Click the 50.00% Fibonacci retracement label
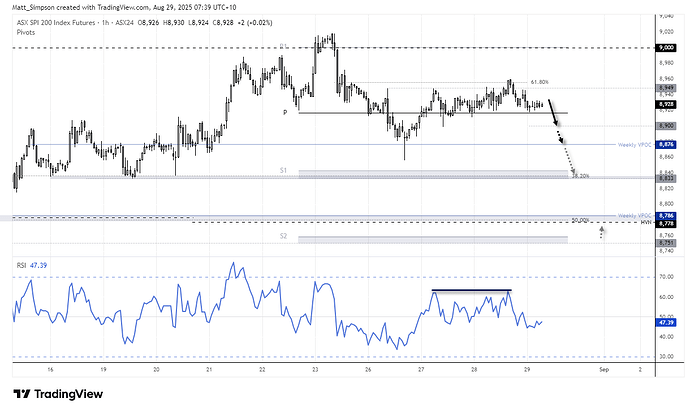Viewport: 690px width, 411px height. click(x=580, y=220)
